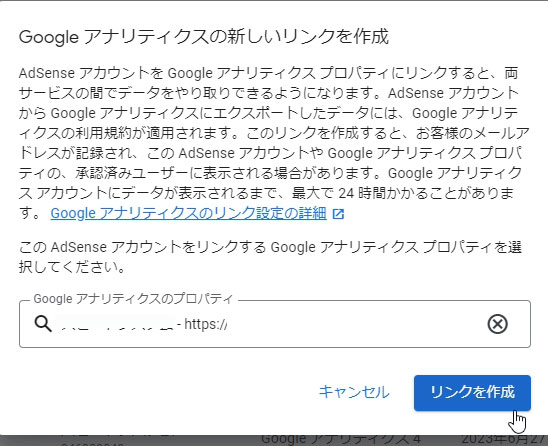Click the 2023年6月 date in background page

(504, 439)
